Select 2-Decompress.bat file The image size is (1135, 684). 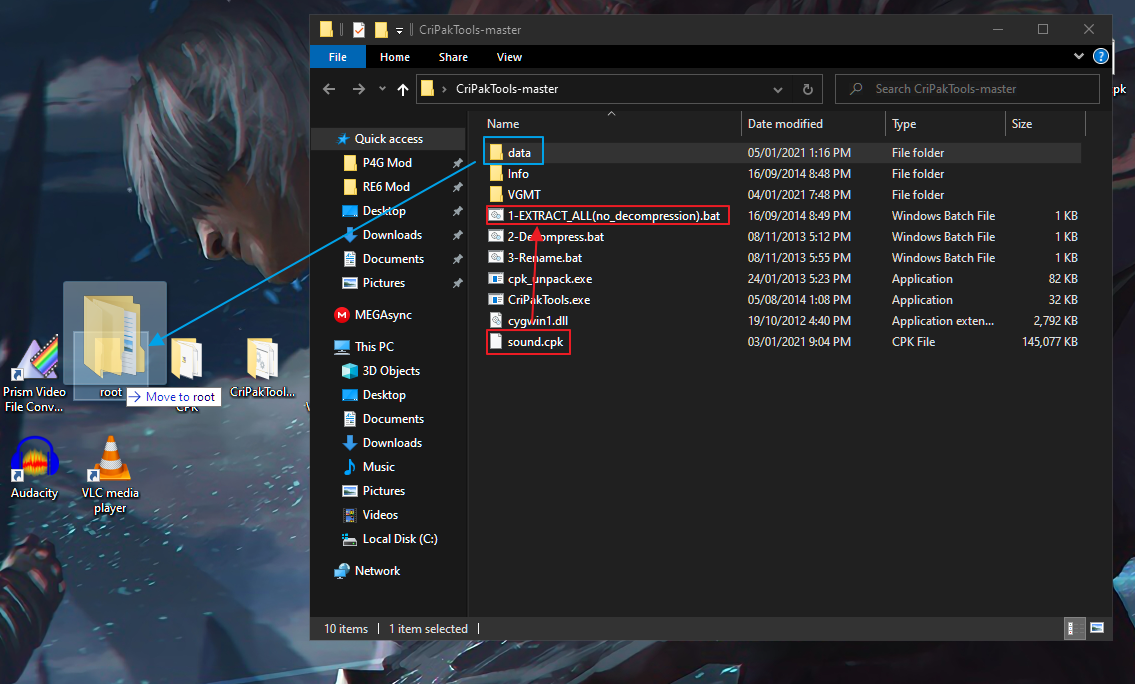(x=555, y=237)
